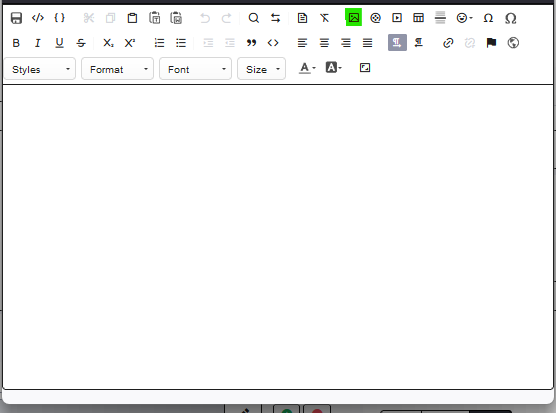Screen dimensions: 556x413
Task: Open the text color picker
Action: click(307, 68)
